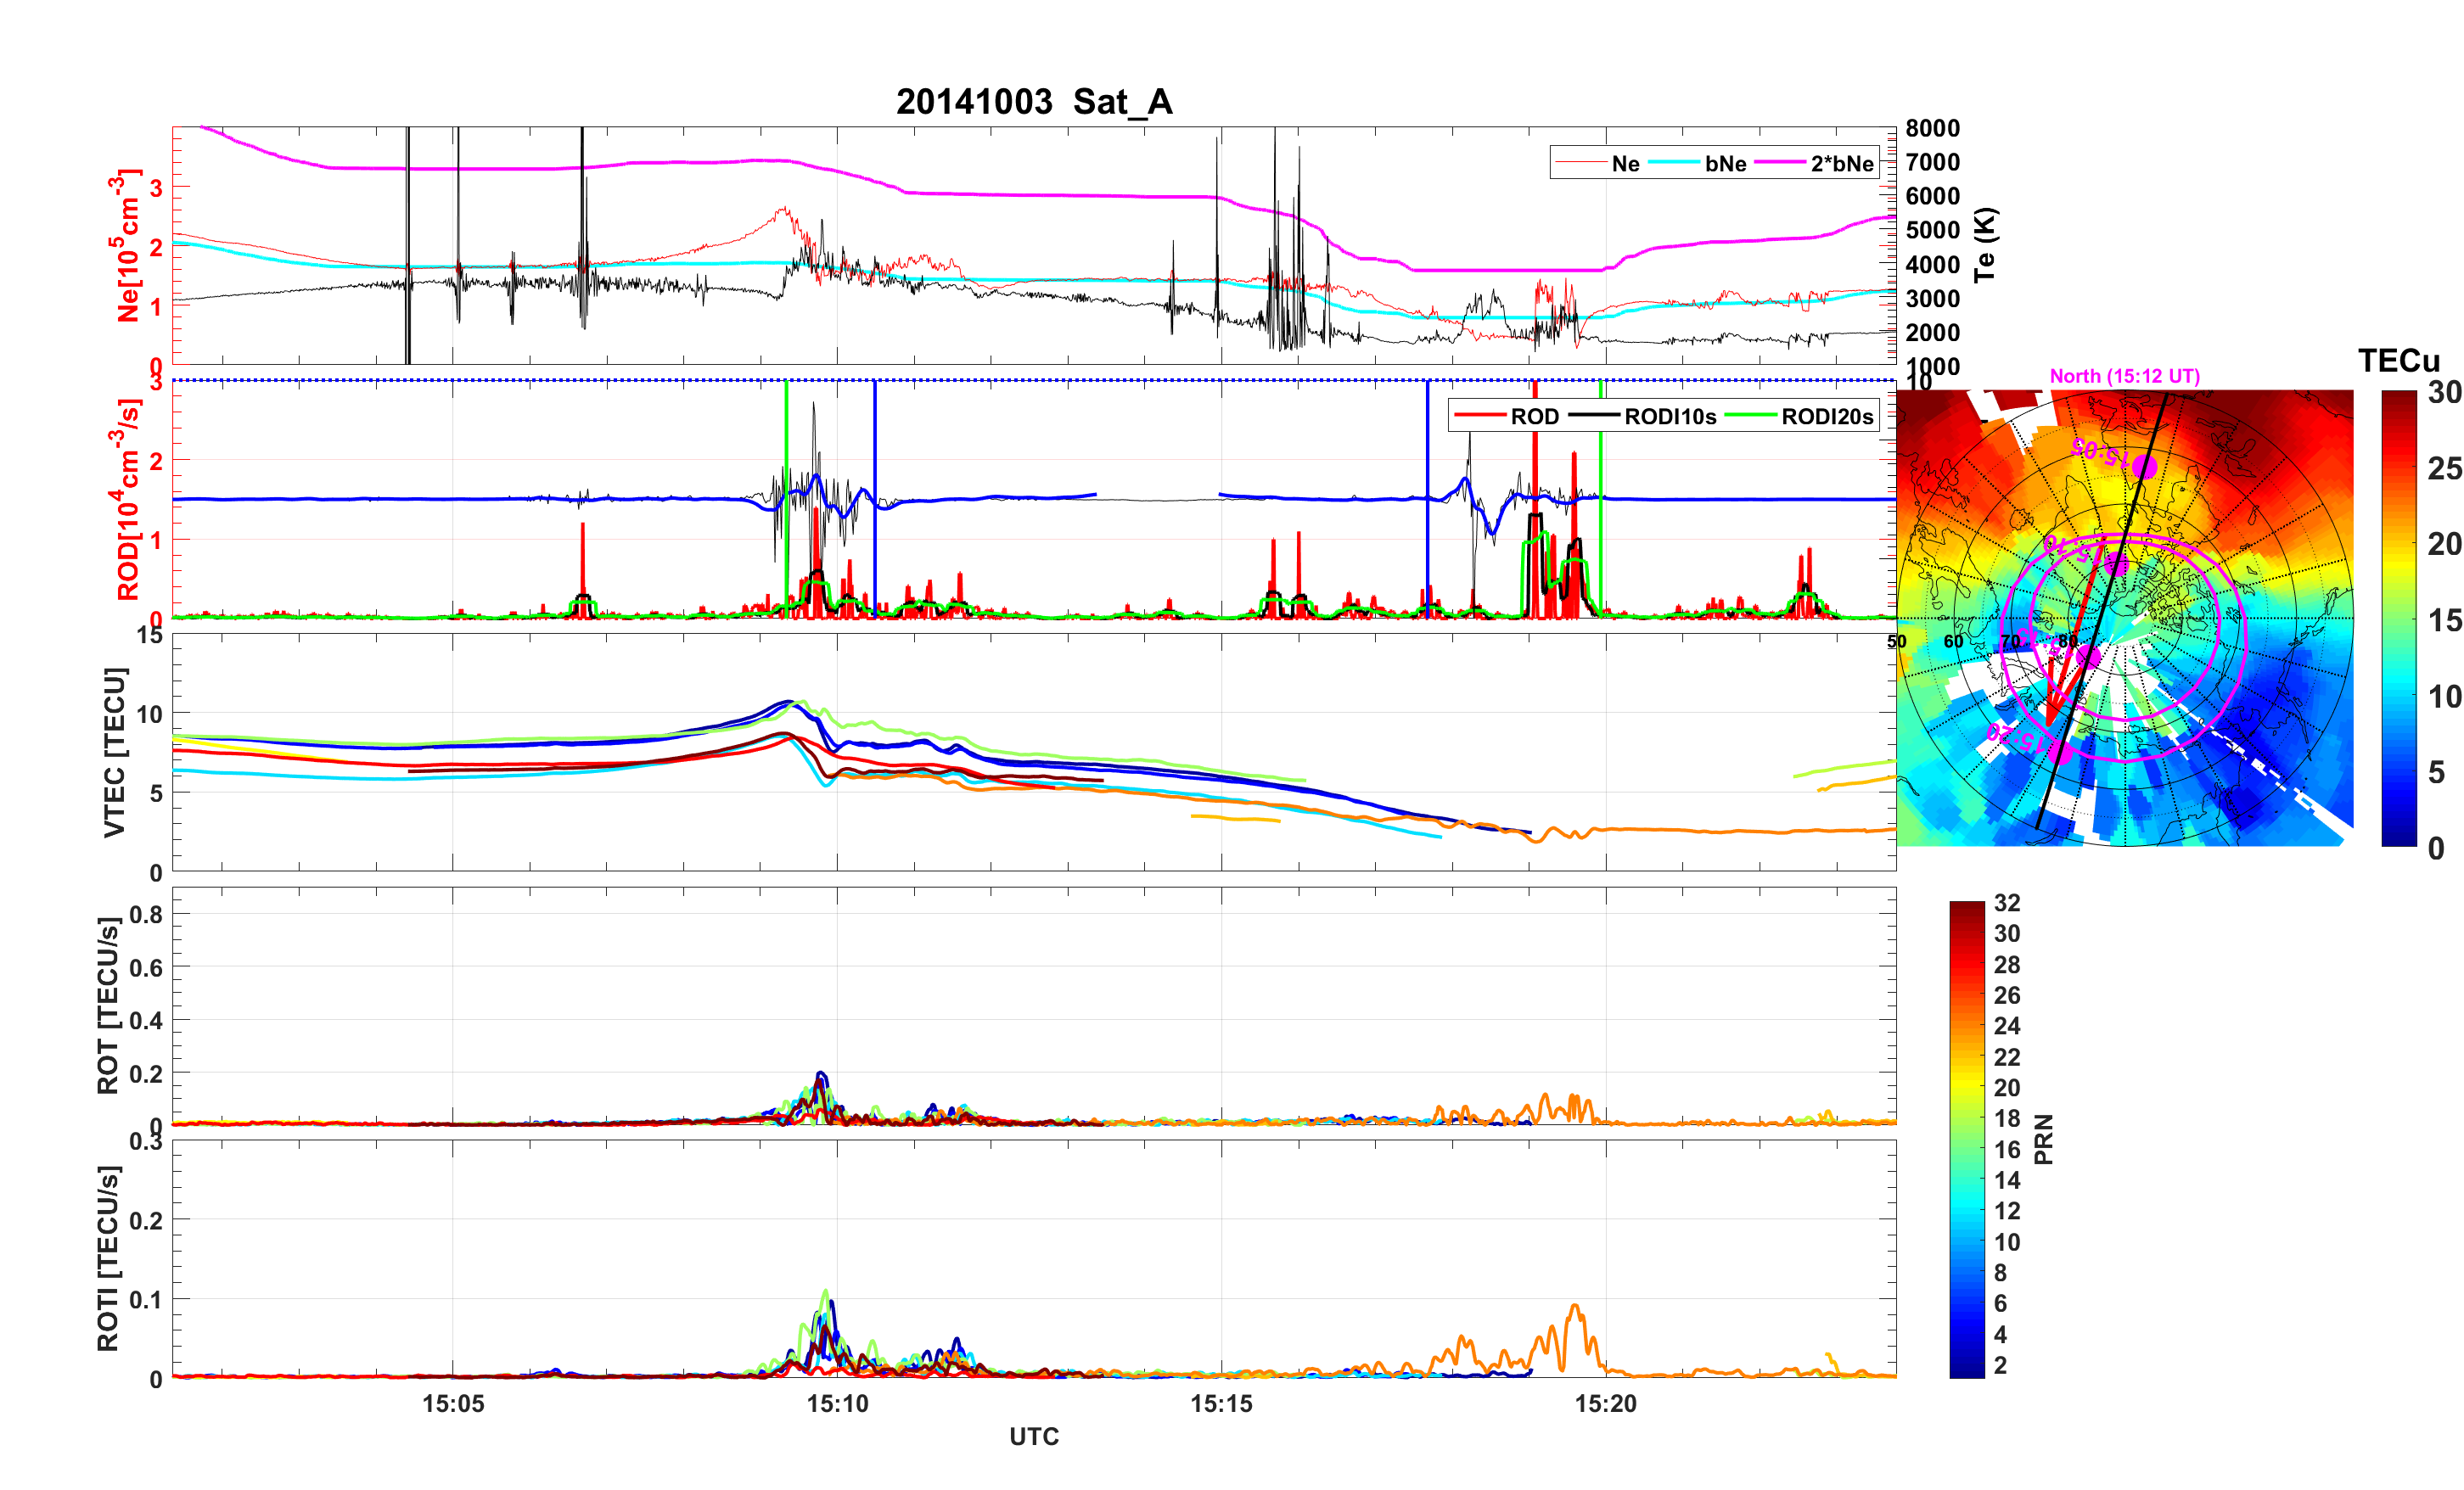Click the 15:20 time tick label
Image resolution: width=2464 pixels, height=1490 pixels.
[1605, 1403]
